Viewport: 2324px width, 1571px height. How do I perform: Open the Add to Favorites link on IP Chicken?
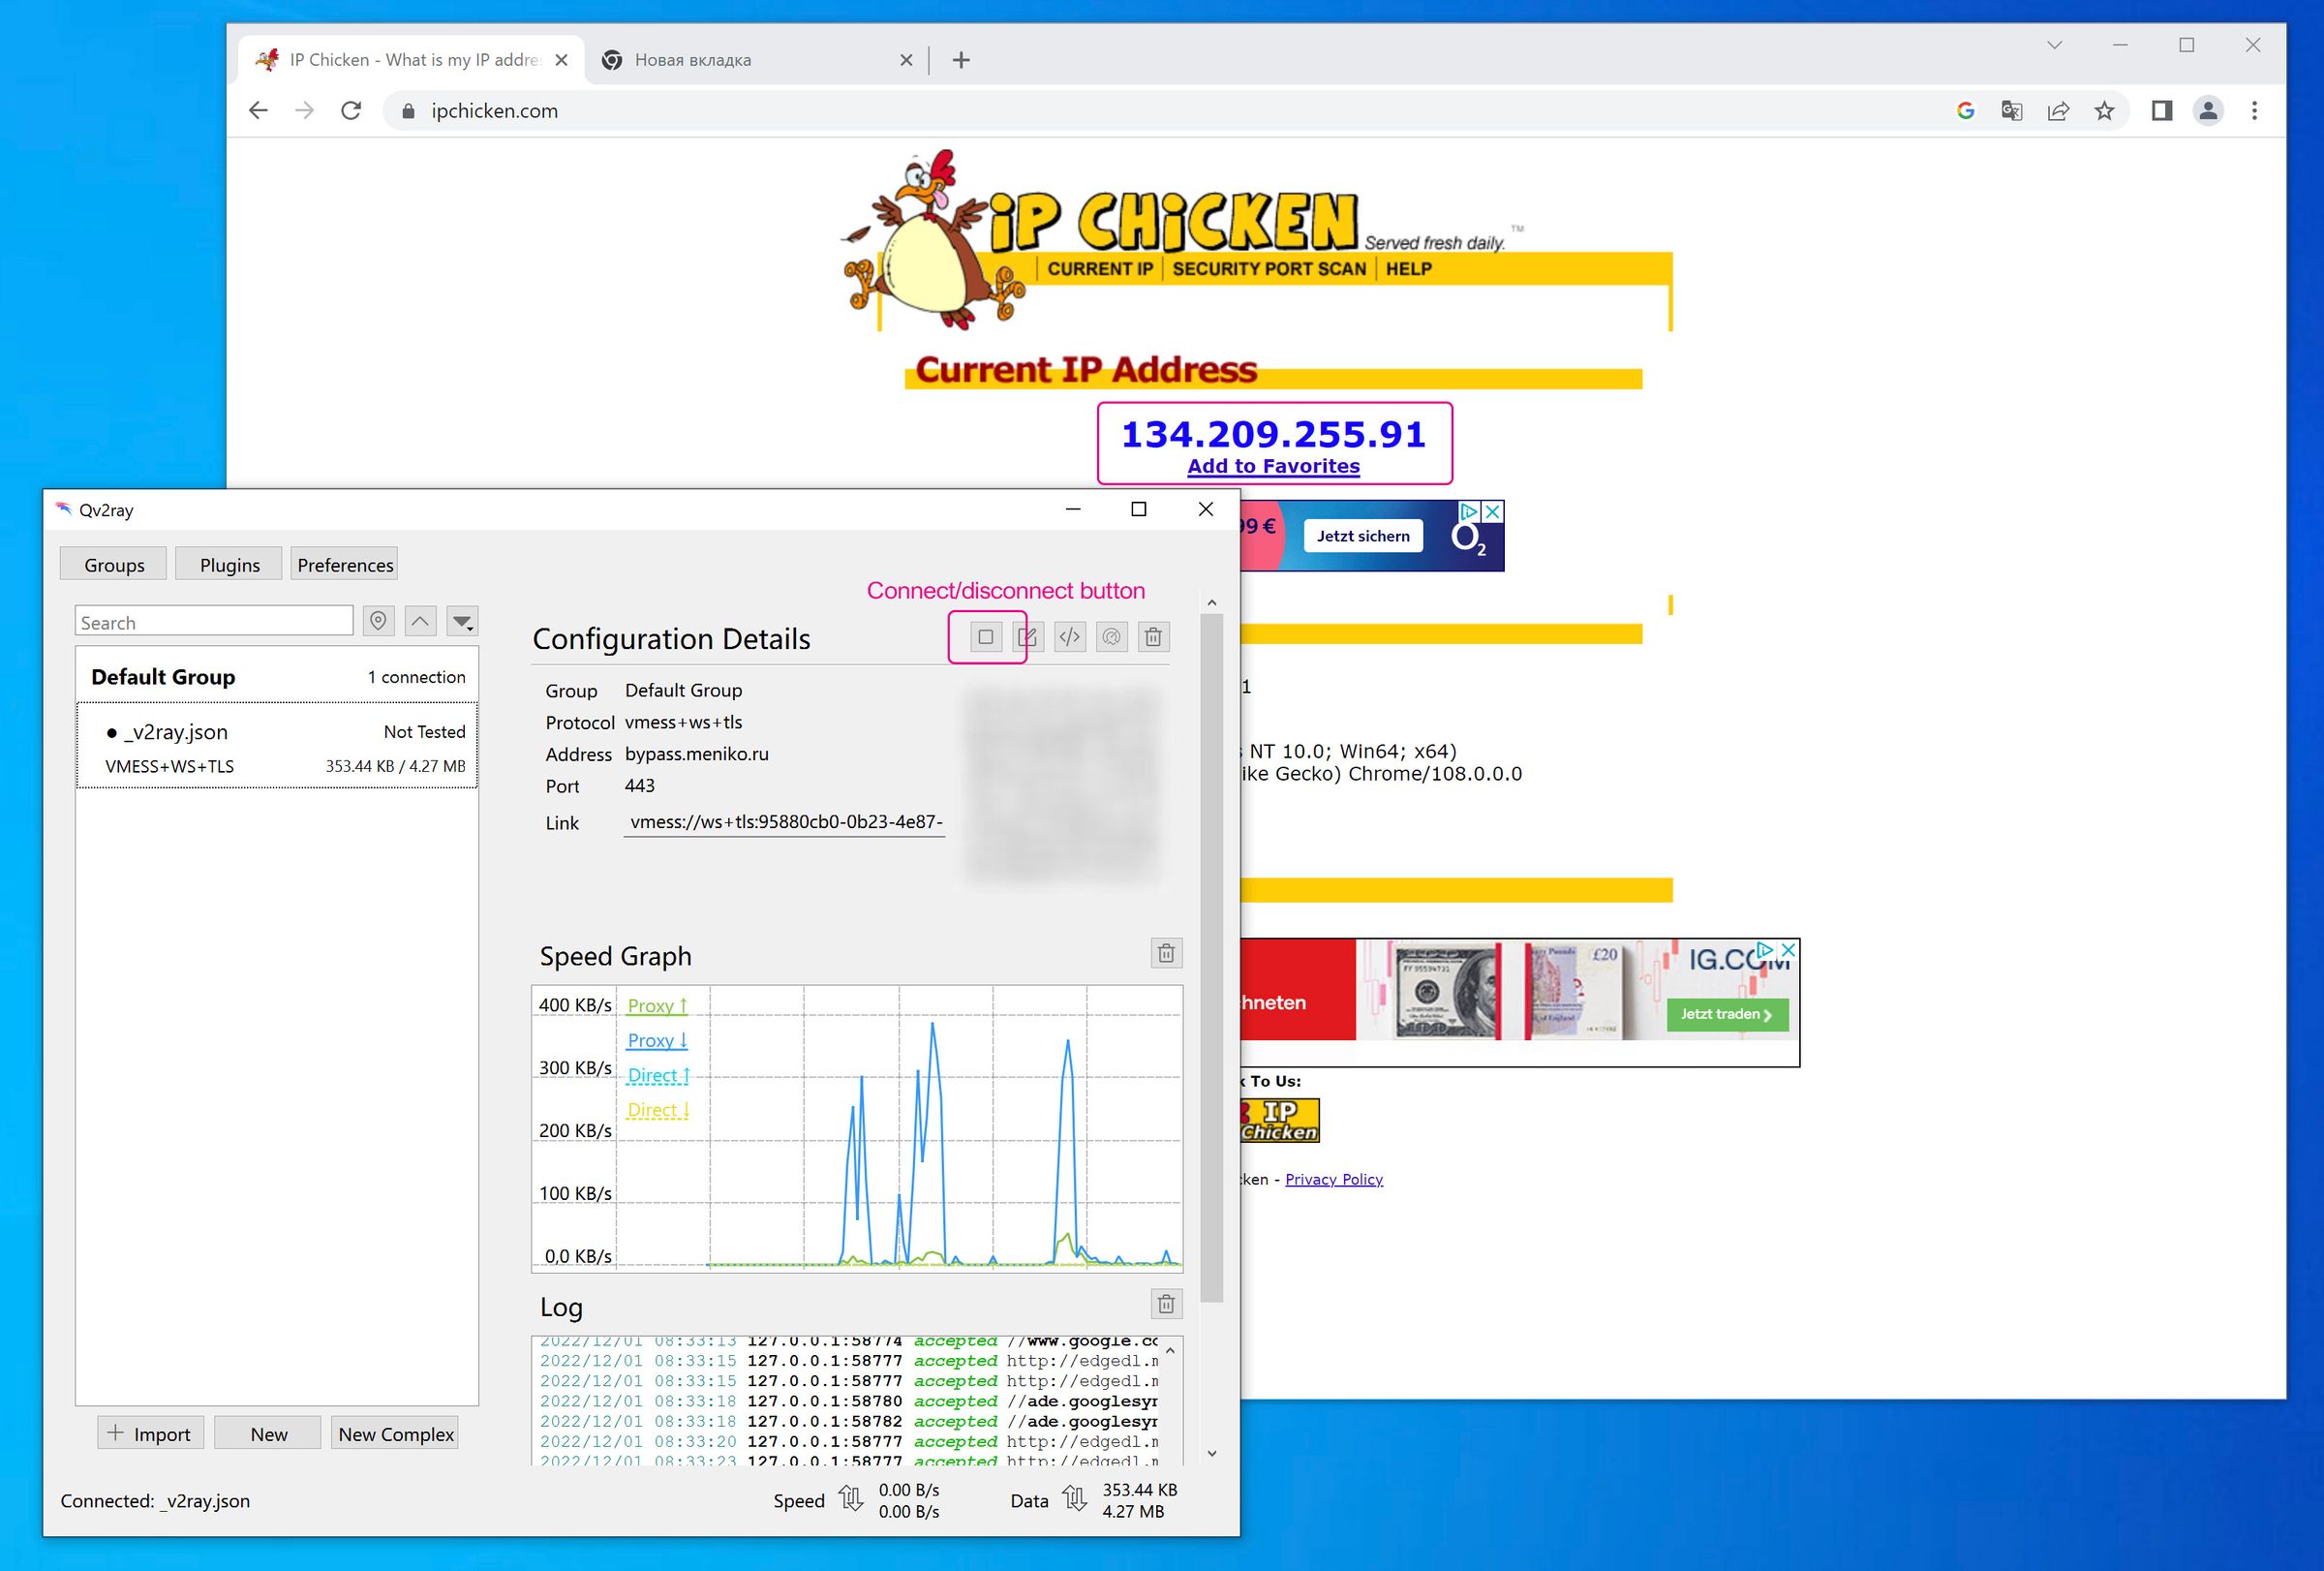1272,465
